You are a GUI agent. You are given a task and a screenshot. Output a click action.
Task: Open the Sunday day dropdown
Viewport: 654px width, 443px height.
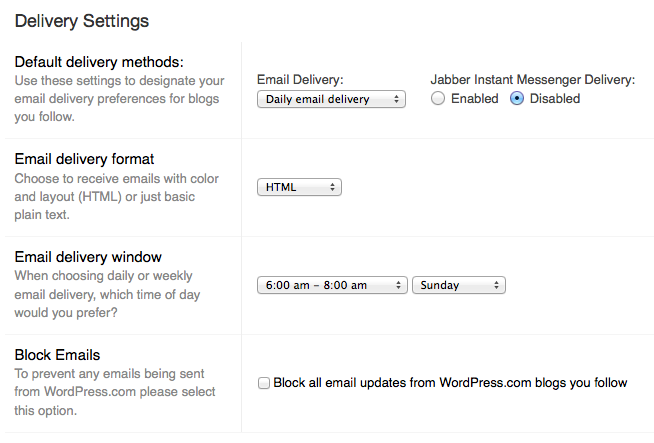pos(459,285)
